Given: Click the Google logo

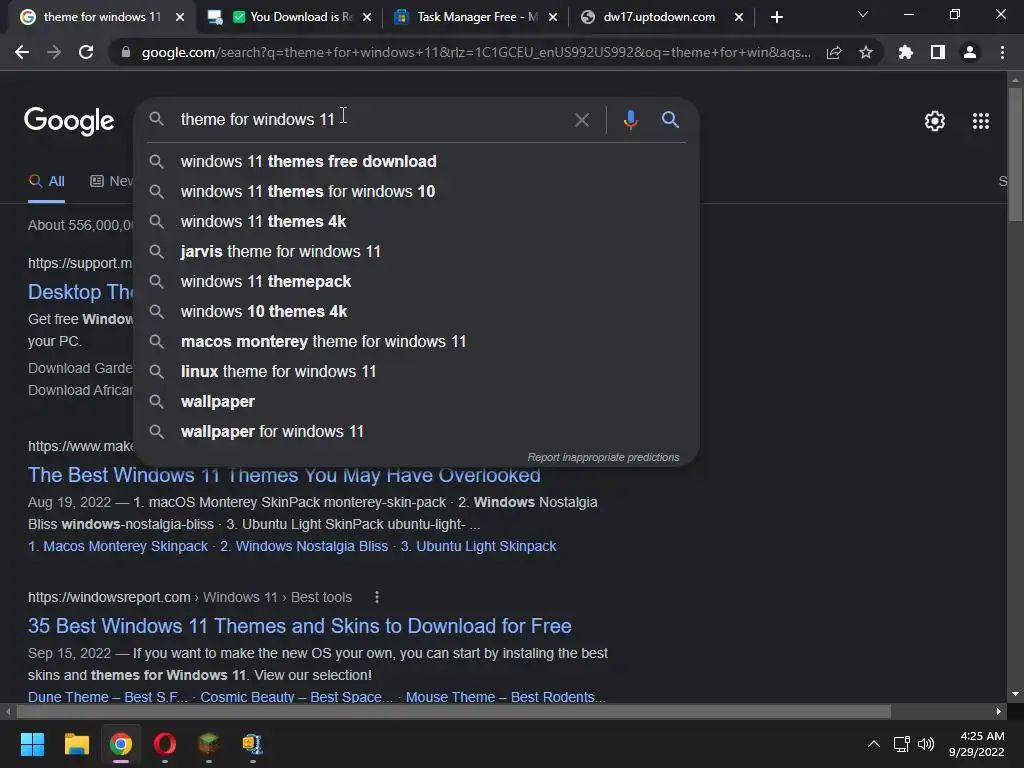Looking at the screenshot, I should tap(69, 121).
